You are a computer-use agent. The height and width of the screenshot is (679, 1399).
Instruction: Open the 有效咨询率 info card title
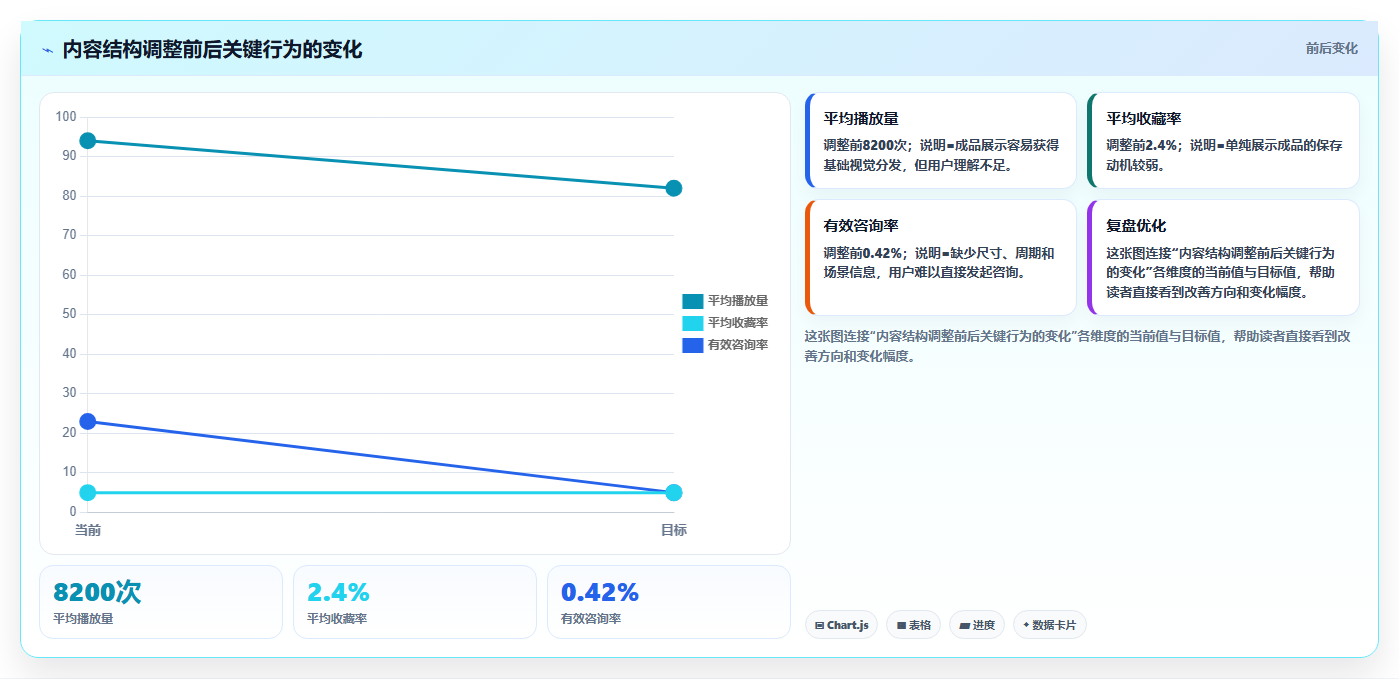point(861,226)
